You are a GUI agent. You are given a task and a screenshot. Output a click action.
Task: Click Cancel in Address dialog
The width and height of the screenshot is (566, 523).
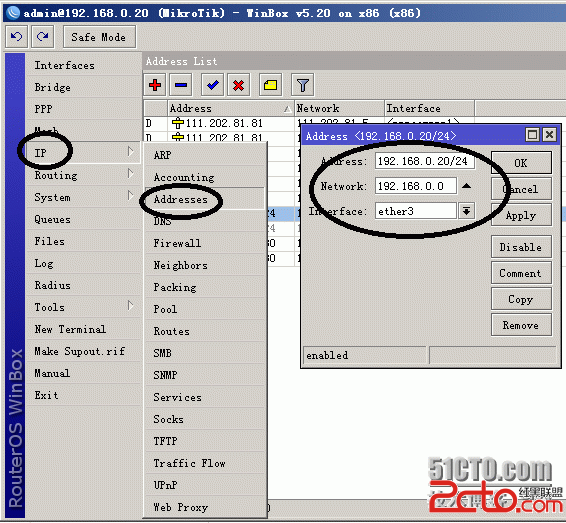pyautogui.click(x=521, y=189)
